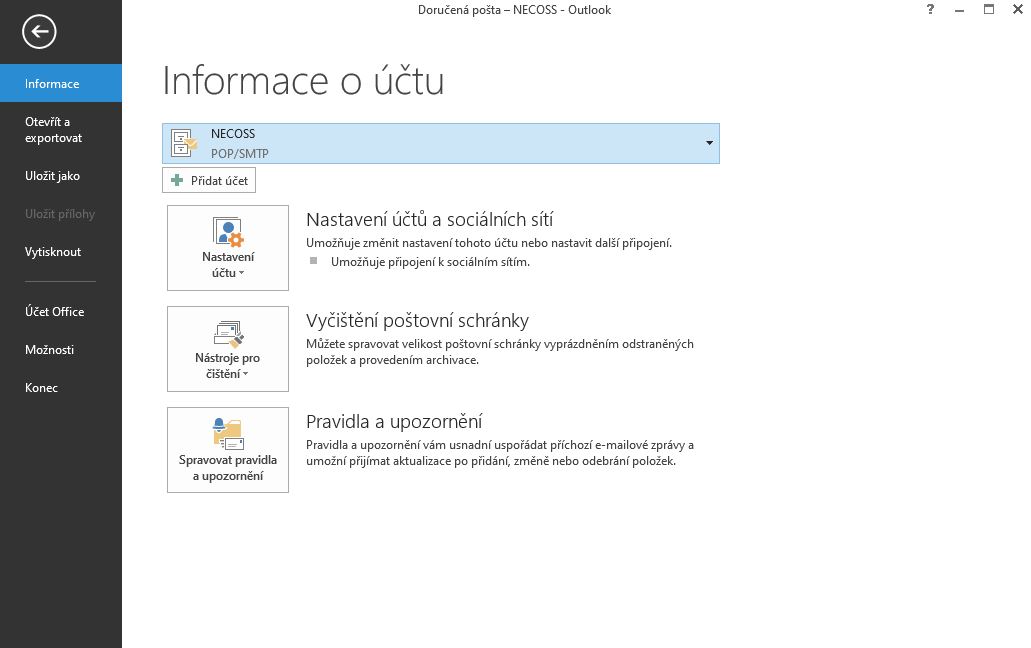Expand the NECOSS account dropdown arrow
The width and height of the screenshot is (1031, 648).
click(709, 143)
